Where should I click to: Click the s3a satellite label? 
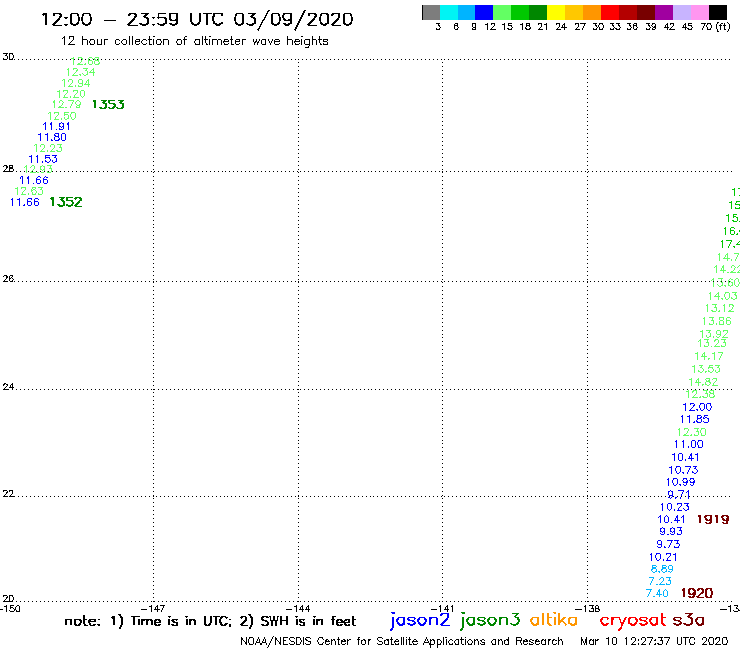688,620
